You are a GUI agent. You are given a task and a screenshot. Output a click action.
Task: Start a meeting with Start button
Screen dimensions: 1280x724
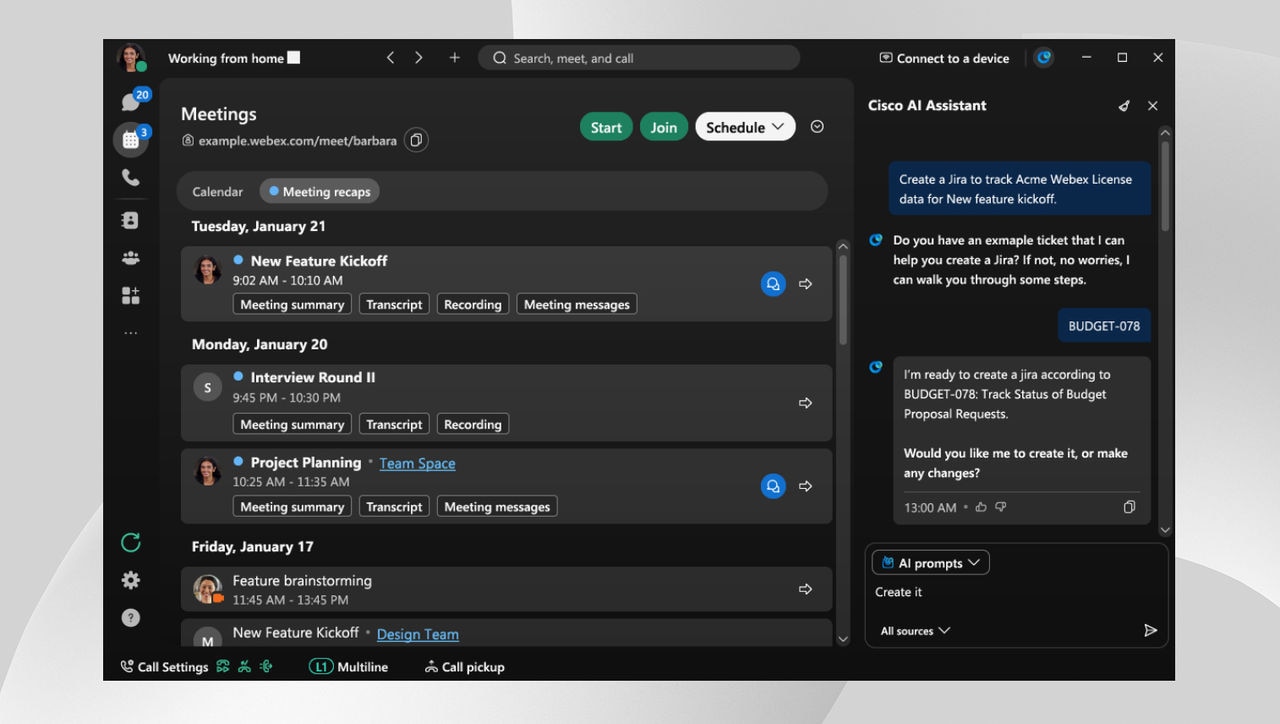pos(606,127)
